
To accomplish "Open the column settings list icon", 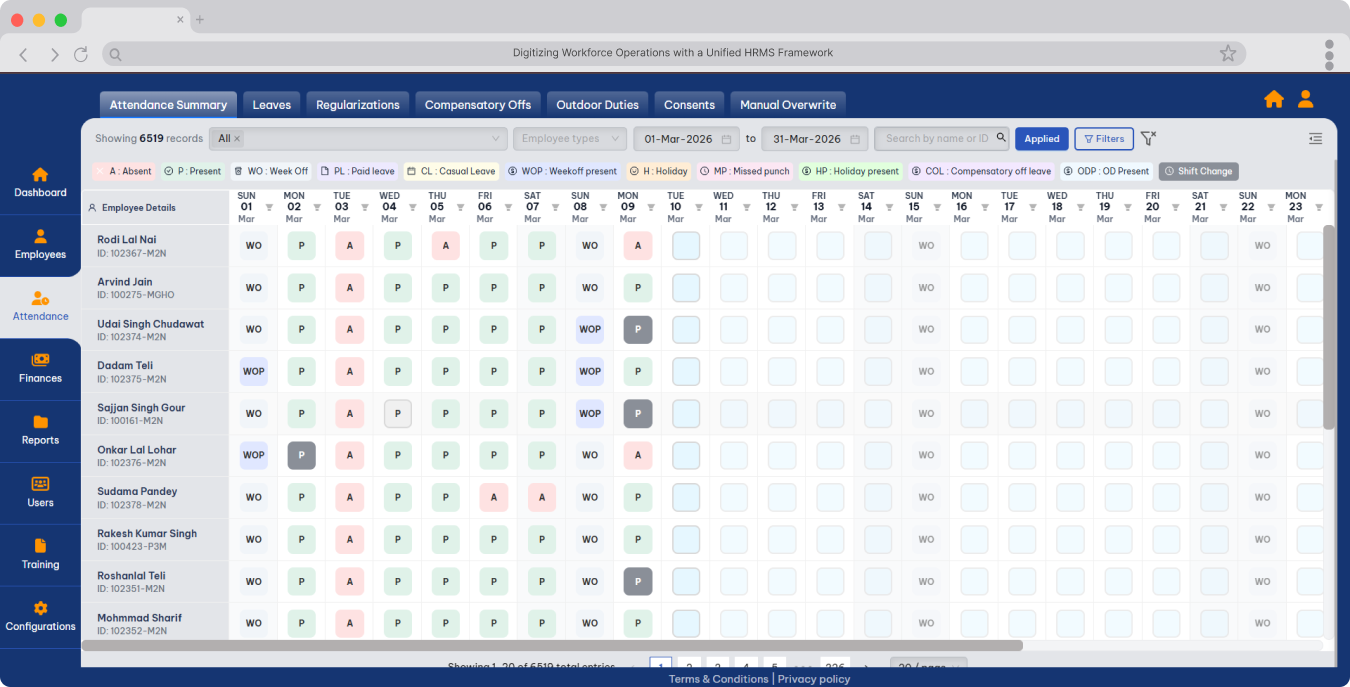I will [x=1315, y=139].
